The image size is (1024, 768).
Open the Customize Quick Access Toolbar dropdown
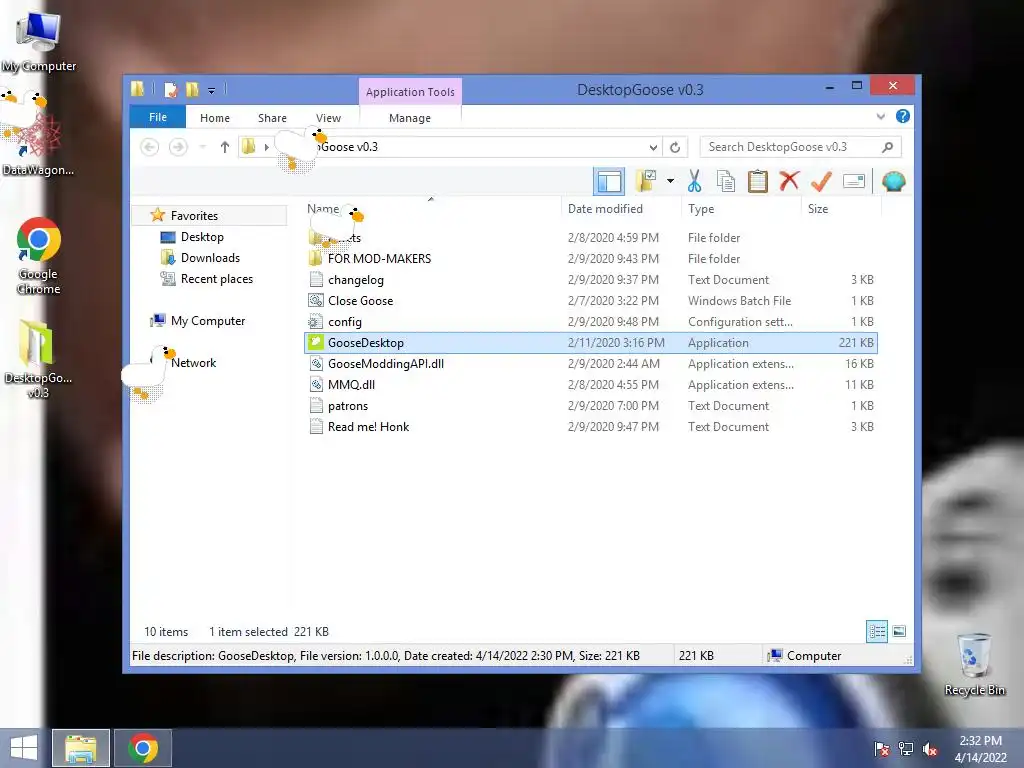(212, 90)
